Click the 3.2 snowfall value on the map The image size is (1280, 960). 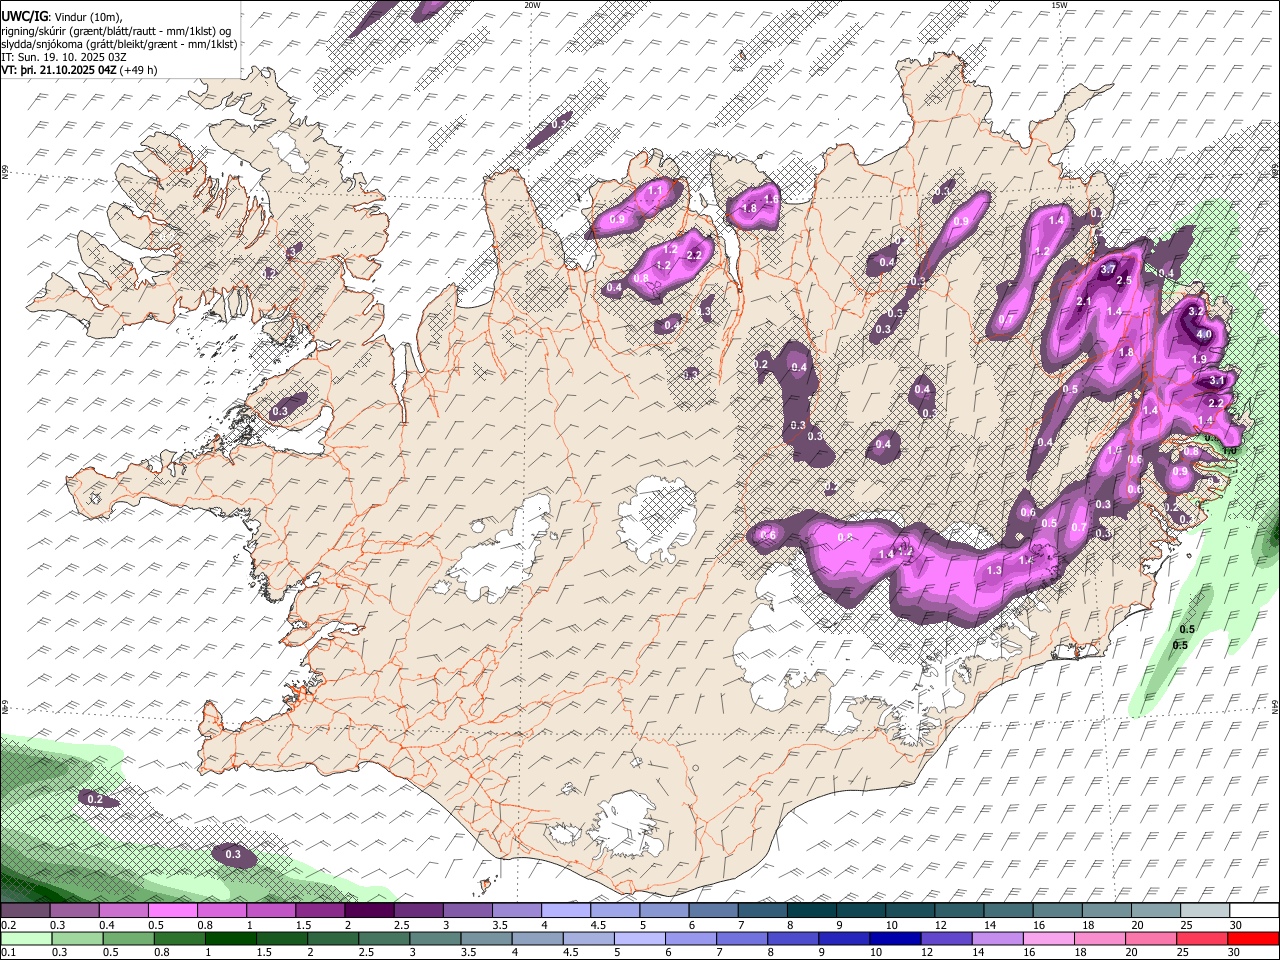click(1194, 312)
